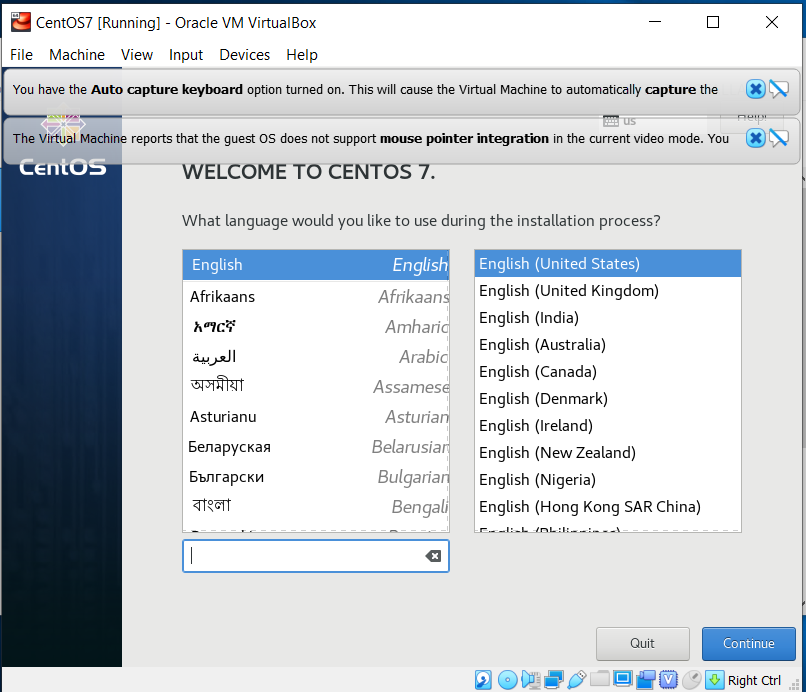
Task: Click the display settings status bar icon
Action: 622,680
